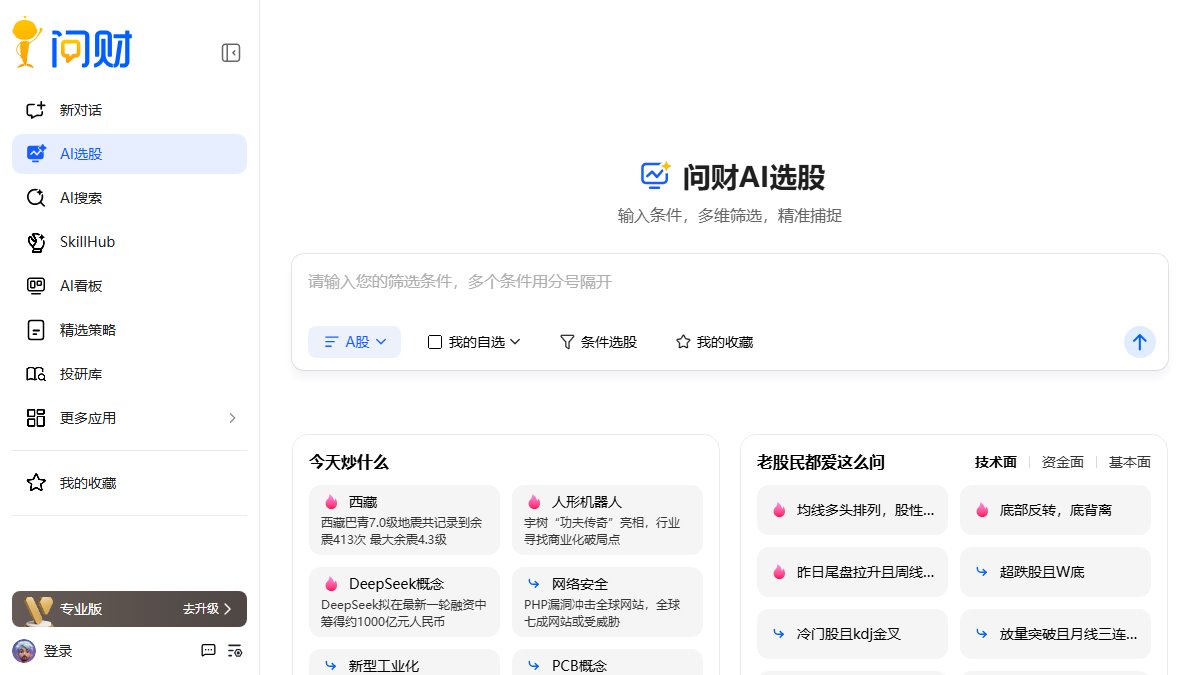Screen dimensions: 1200x675
Task: Click the AI搜索 magnifier icon
Action: tap(36, 198)
